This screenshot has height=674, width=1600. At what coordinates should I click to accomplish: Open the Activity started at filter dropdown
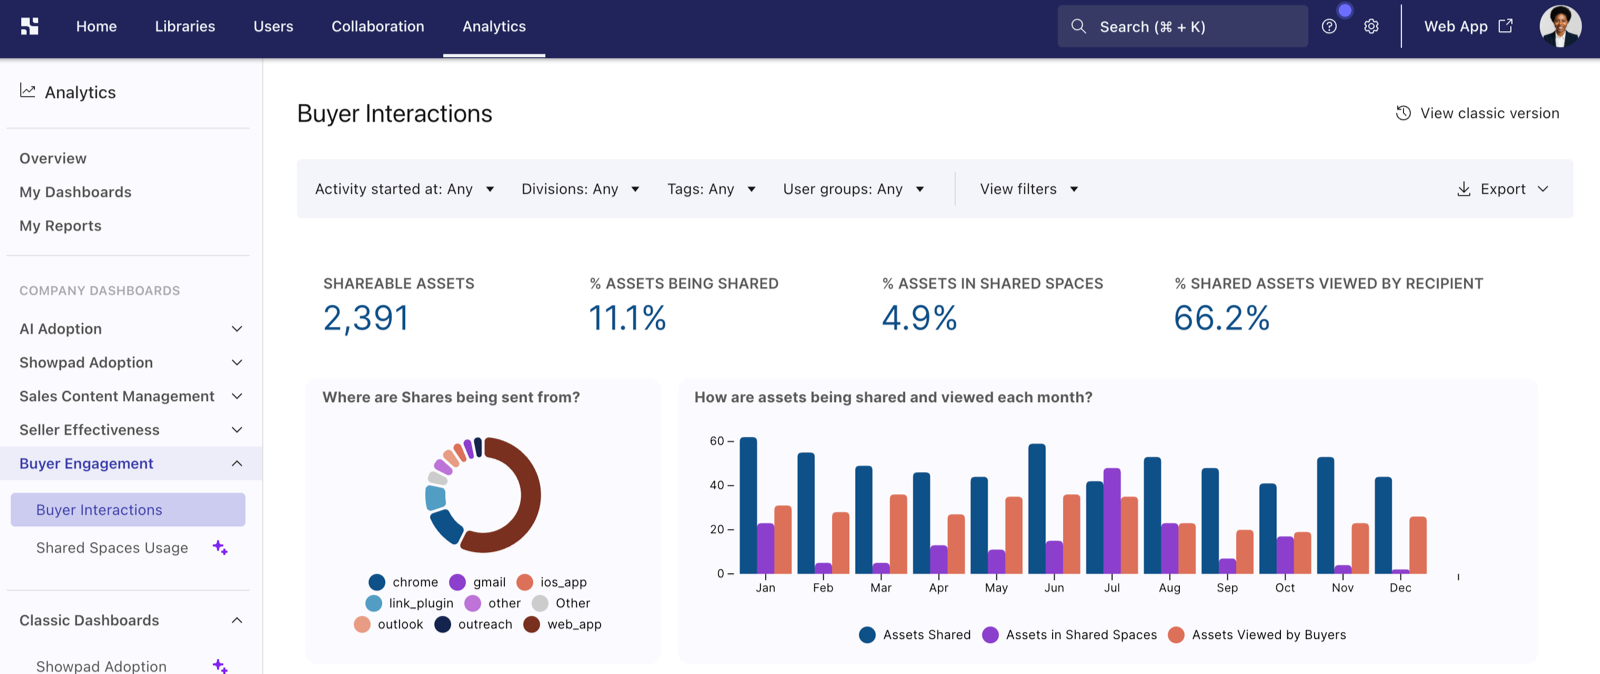click(x=405, y=189)
